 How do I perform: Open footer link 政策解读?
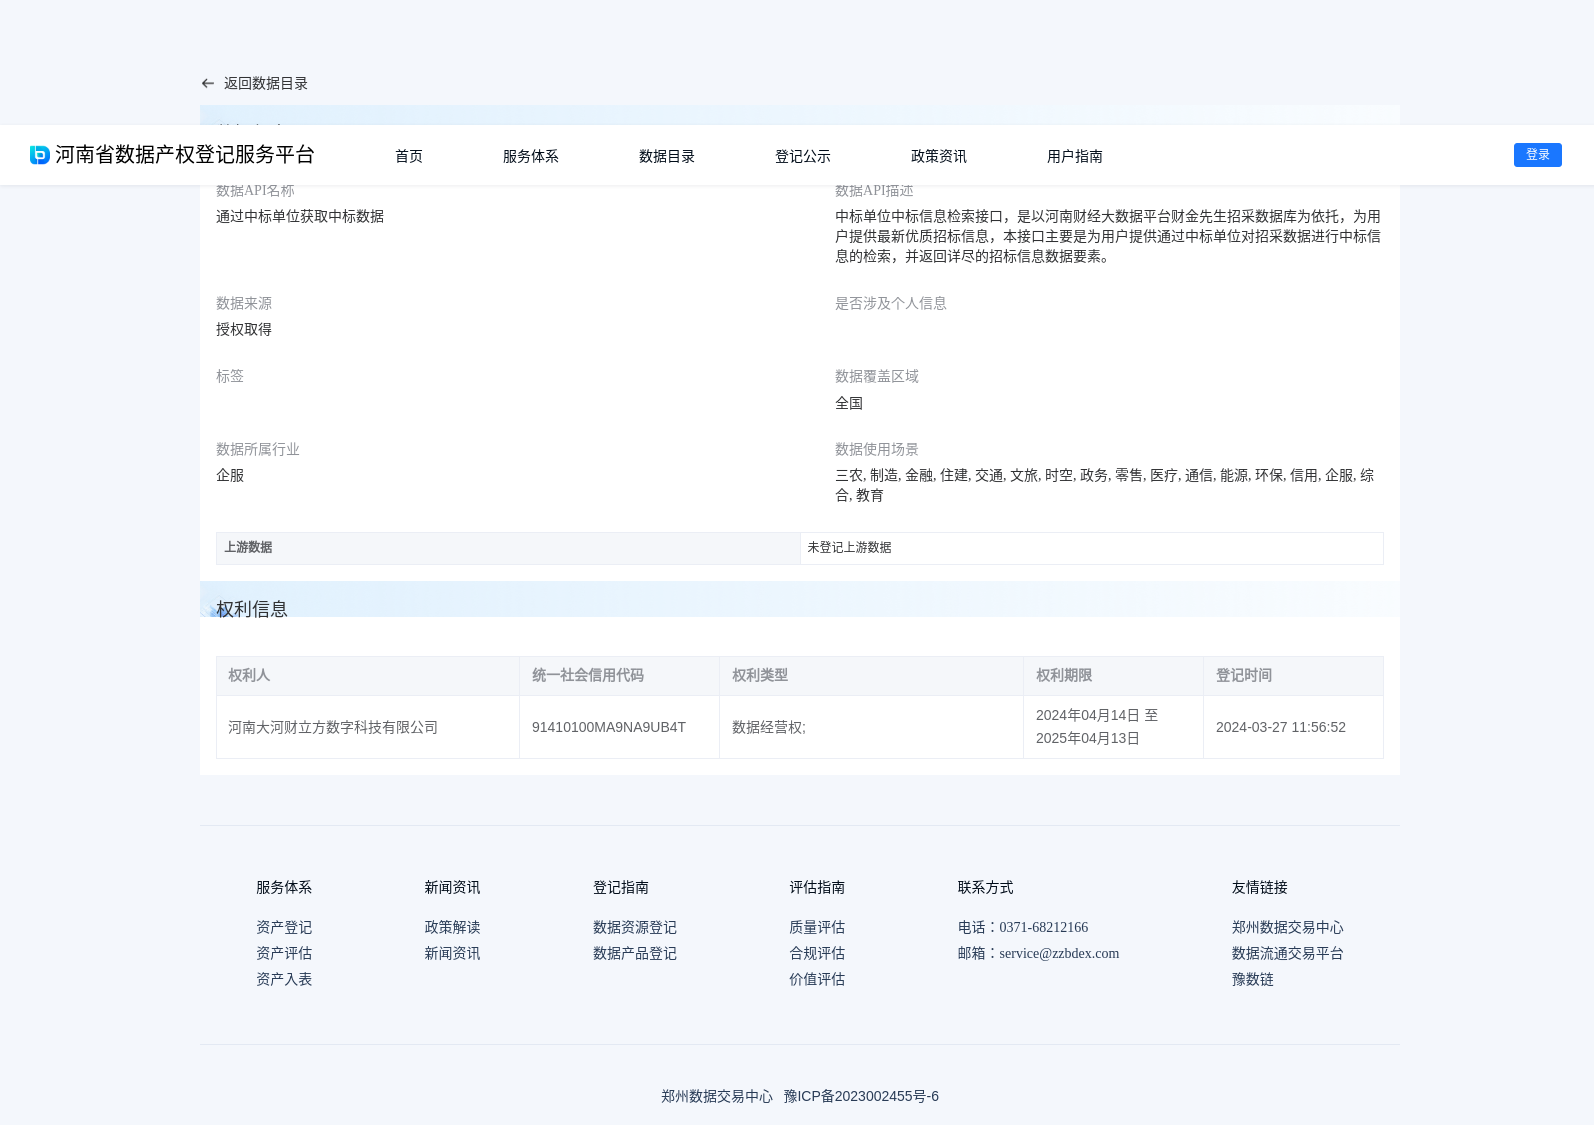pyautogui.click(x=452, y=928)
